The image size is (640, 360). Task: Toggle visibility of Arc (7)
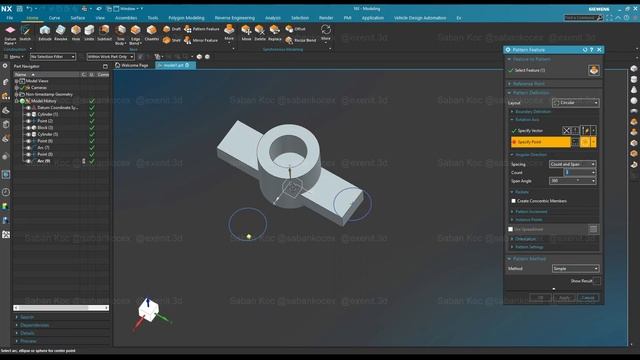[28, 148]
